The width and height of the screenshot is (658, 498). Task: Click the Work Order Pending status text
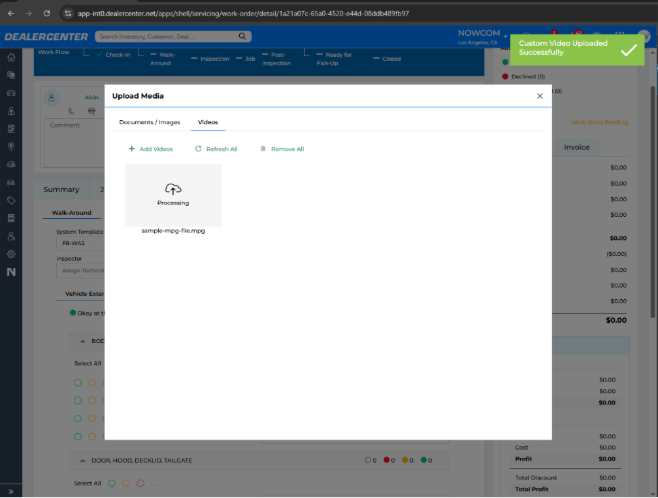[599, 122]
